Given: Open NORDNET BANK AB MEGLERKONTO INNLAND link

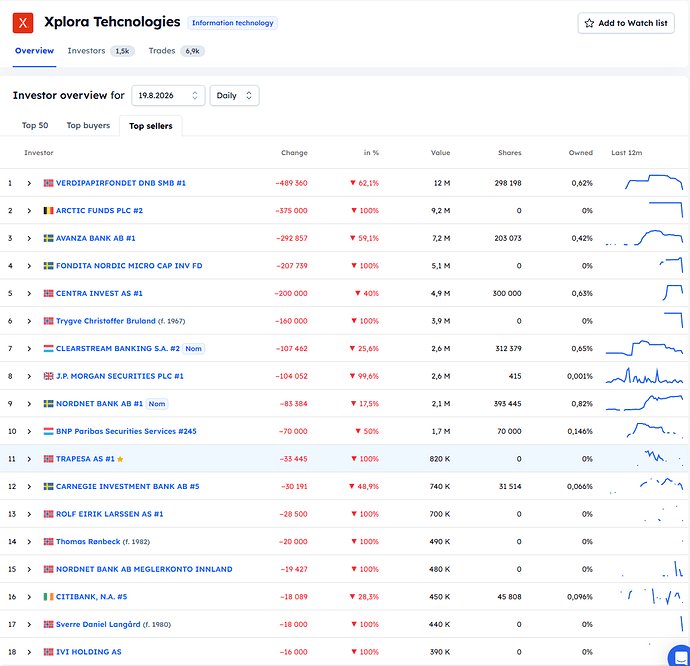Looking at the screenshot, I should [144, 569].
